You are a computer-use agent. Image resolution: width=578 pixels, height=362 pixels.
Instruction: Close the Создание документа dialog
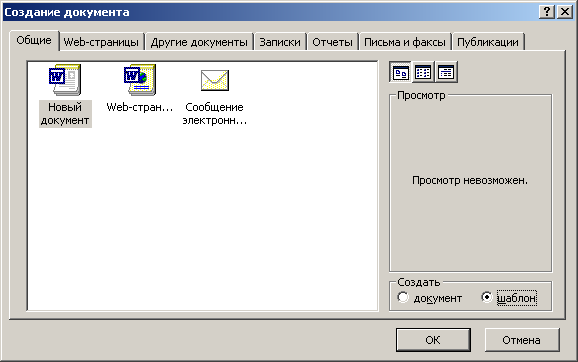pyautogui.click(x=565, y=12)
